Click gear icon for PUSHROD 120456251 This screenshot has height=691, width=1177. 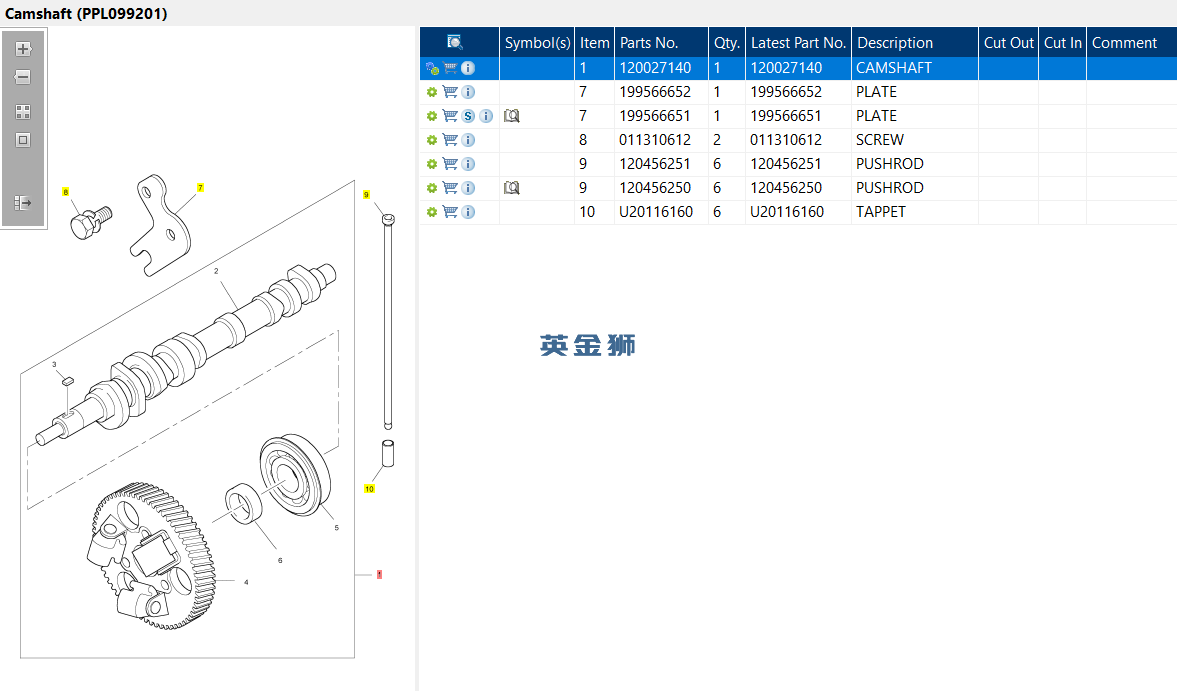point(432,164)
